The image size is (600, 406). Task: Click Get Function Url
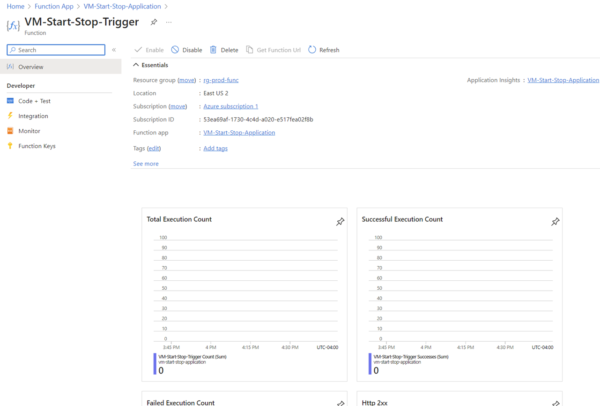[273, 50]
